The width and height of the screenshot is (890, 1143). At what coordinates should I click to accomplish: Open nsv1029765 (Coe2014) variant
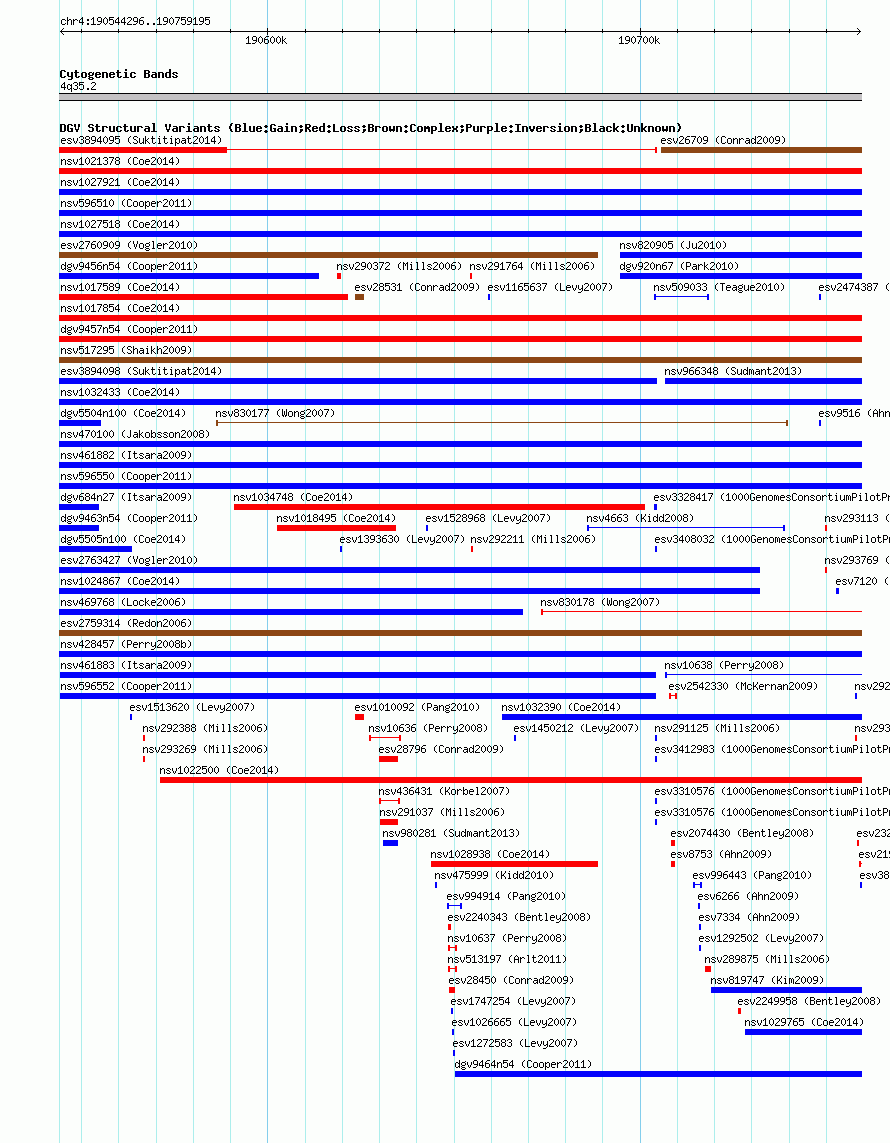[803, 1032]
